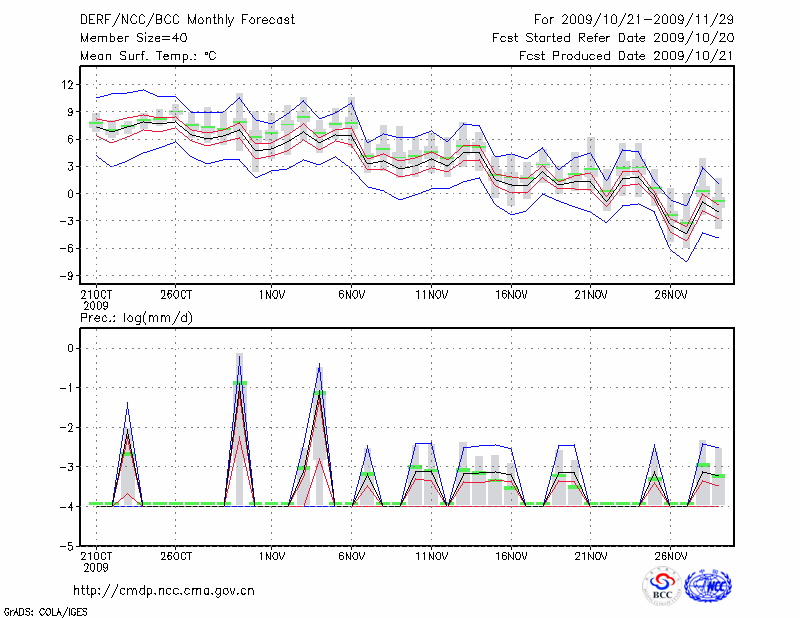Click 16NOV on the temperature chart axis
This screenshot has width=800, height=618.
point(511,295)
